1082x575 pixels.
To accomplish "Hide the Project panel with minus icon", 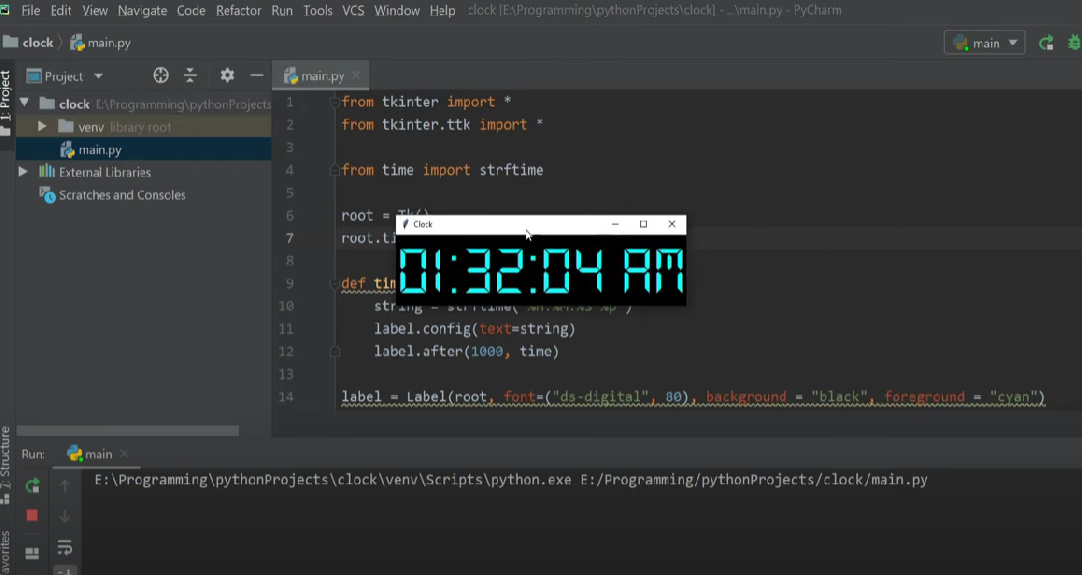I will (257, 76).
